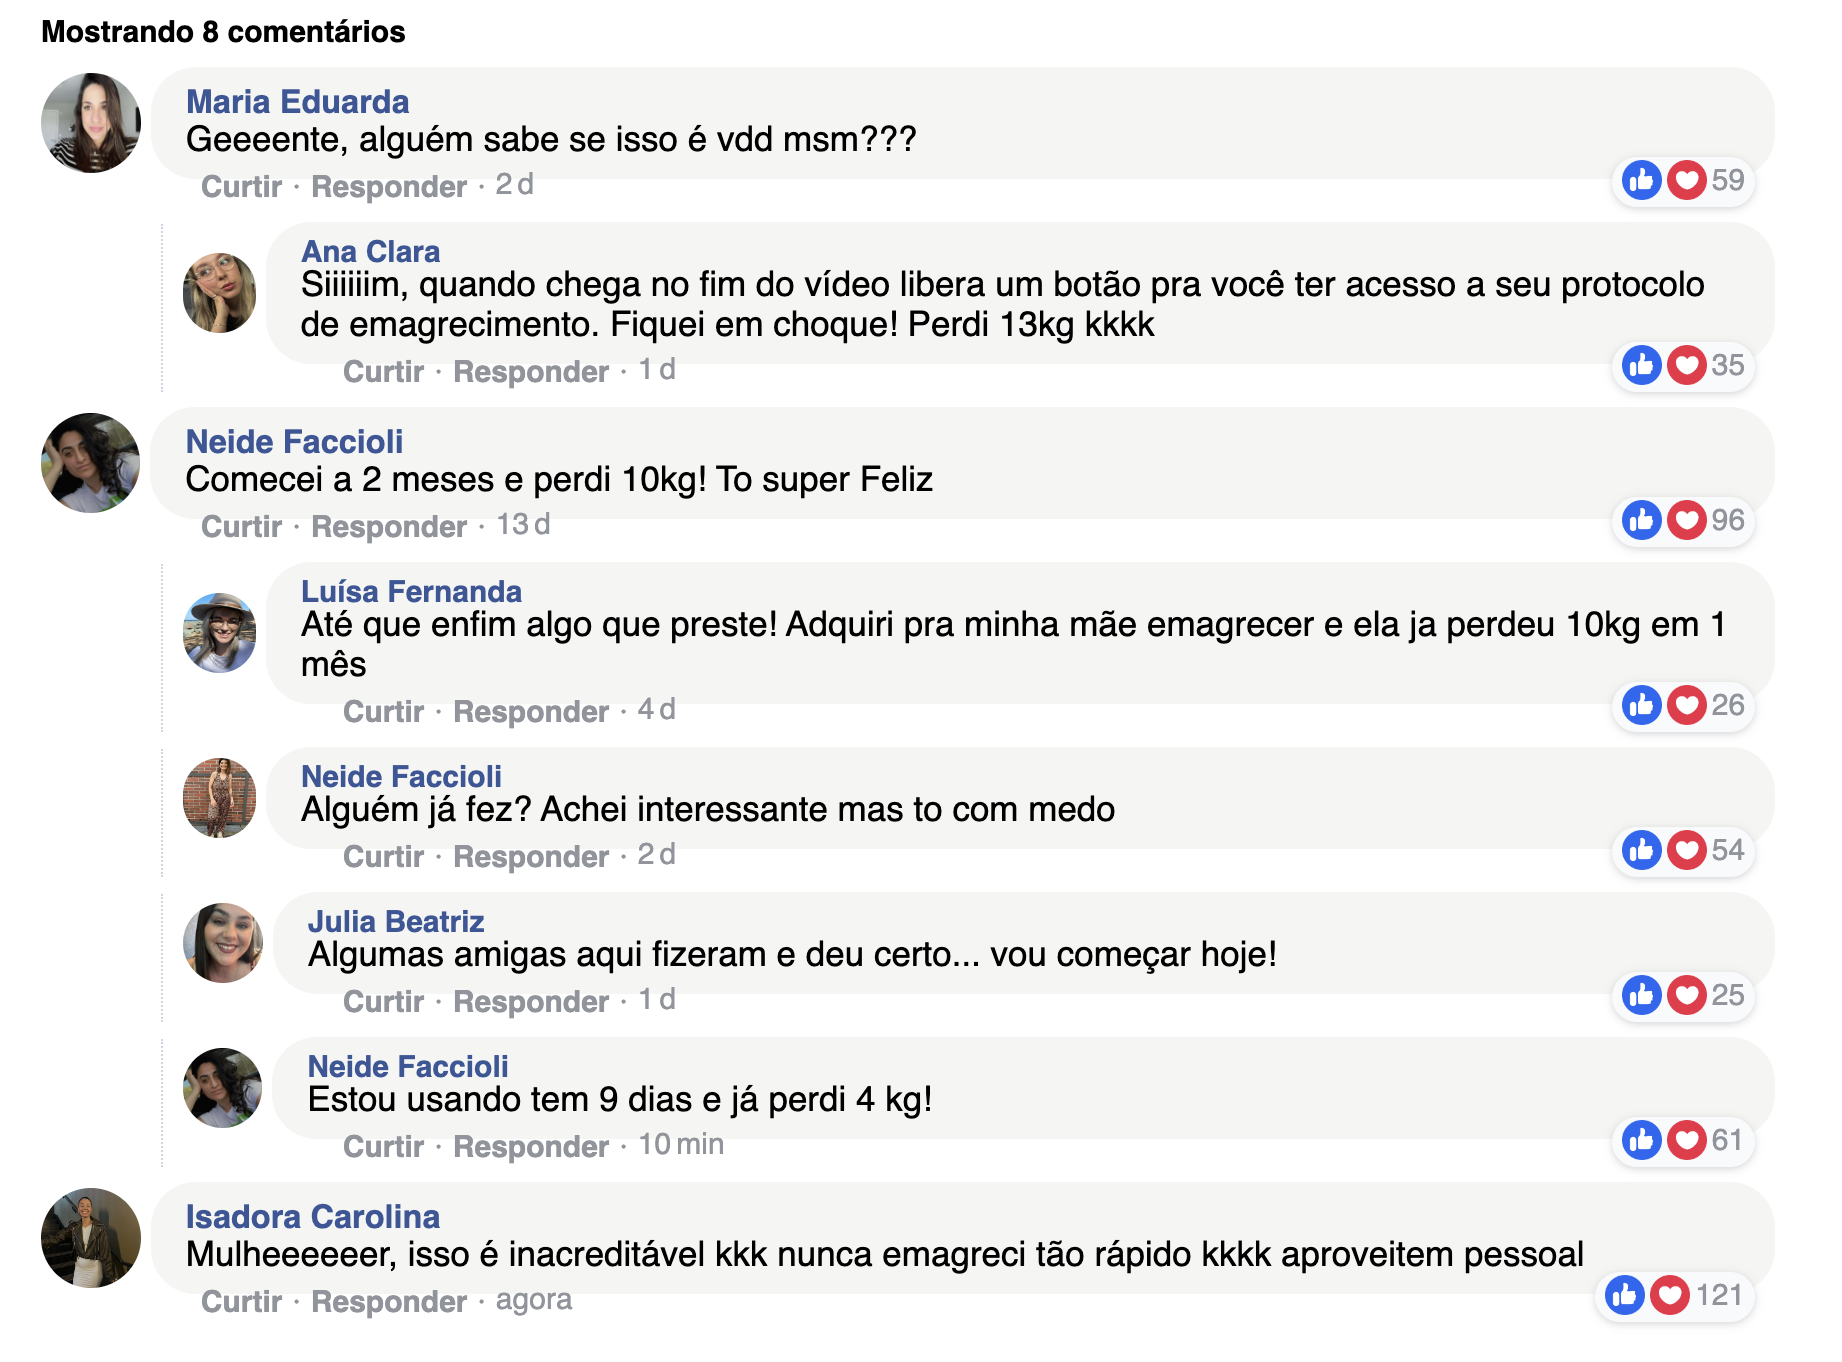Click Curtir under Maria Eduarda's comment

pyautogui.click(x=241, y=187)
